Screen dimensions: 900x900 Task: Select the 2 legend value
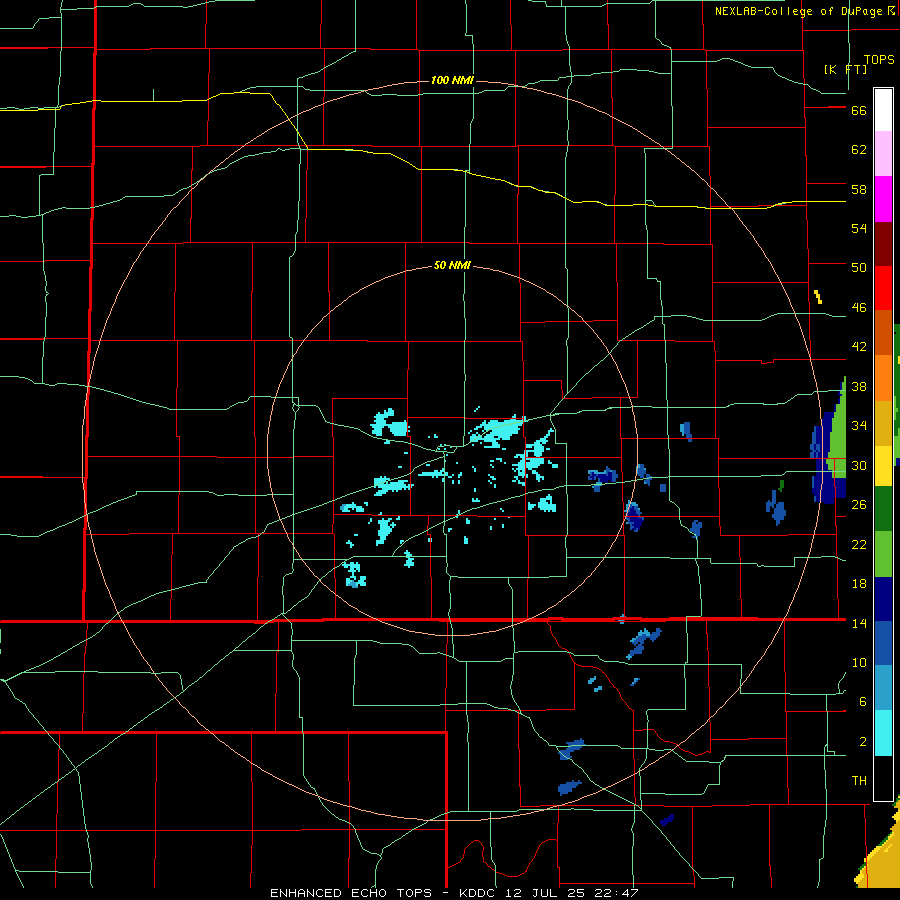click(863, 742)
